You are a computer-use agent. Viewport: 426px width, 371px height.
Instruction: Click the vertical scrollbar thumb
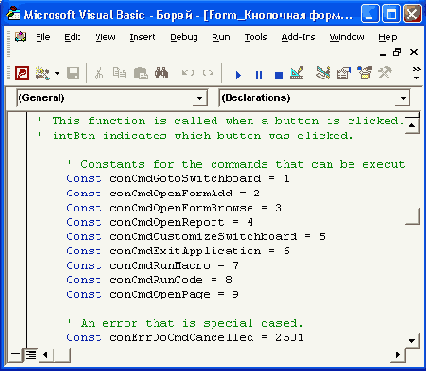pyautogui.click(x=412, y=215)
